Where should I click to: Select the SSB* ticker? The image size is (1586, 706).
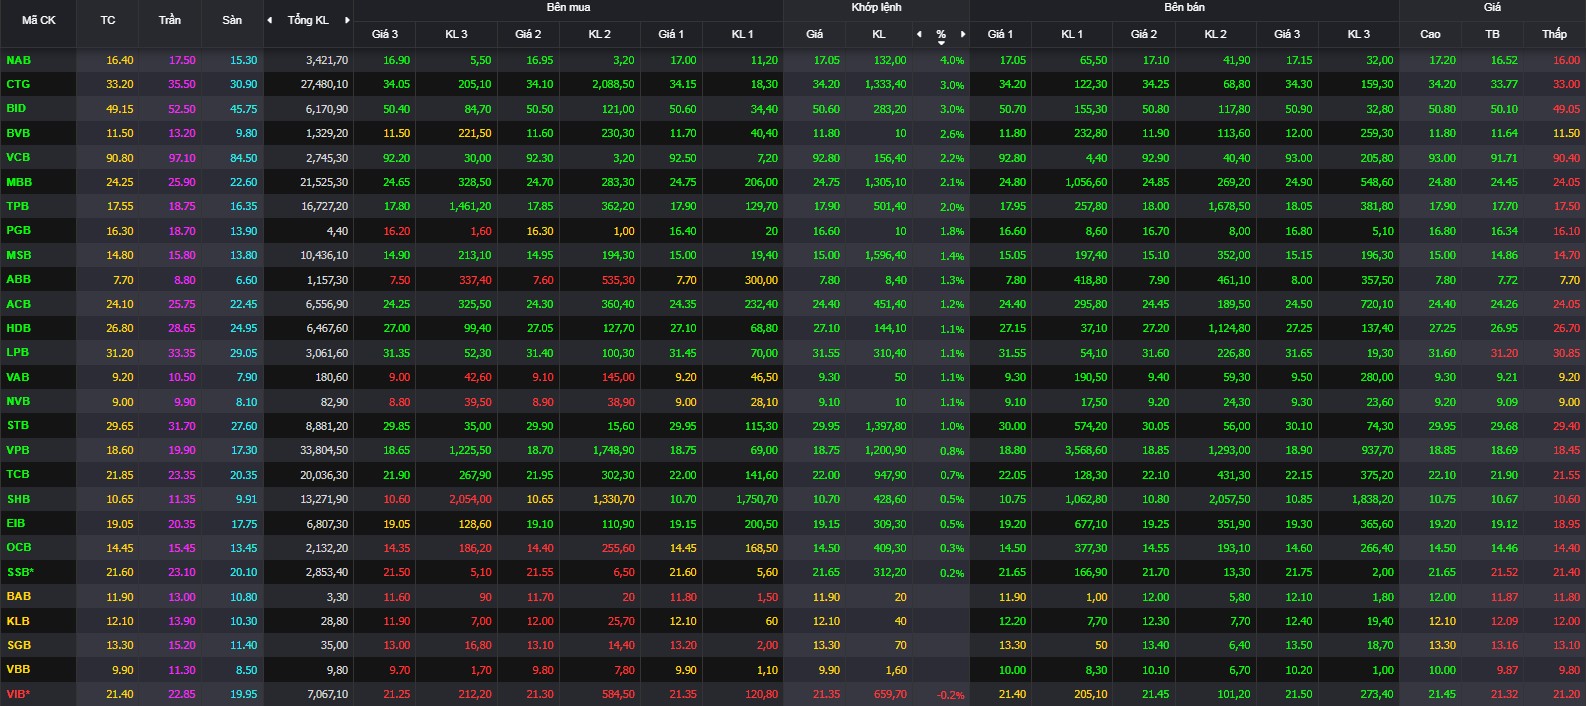(x=20, y=572)
